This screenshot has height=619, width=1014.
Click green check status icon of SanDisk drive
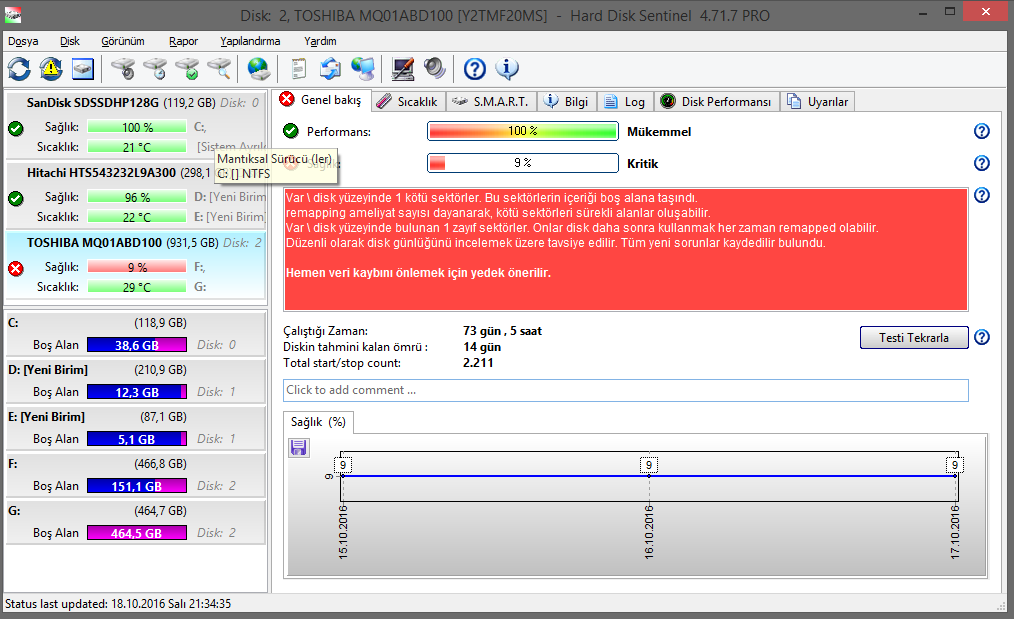coord(16,128)
